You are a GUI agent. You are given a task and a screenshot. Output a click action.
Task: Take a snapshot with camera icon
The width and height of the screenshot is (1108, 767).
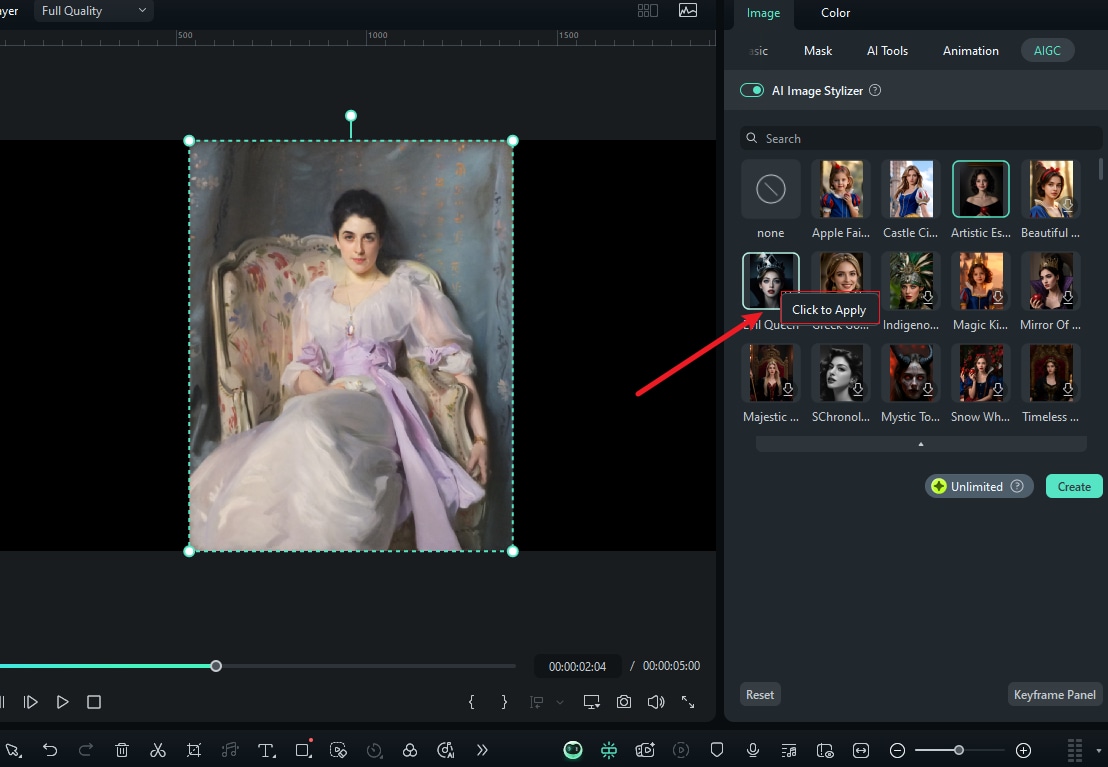[x=623, y=702]
